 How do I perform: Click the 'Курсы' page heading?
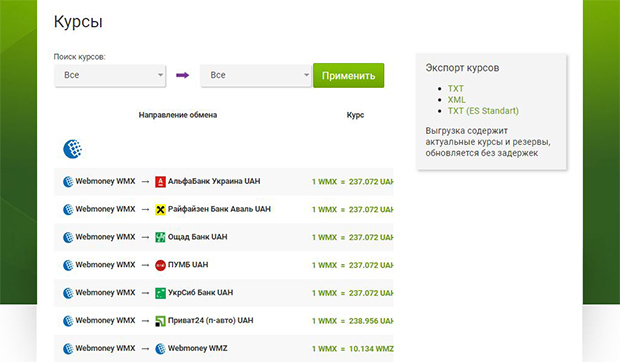(78, 22)
